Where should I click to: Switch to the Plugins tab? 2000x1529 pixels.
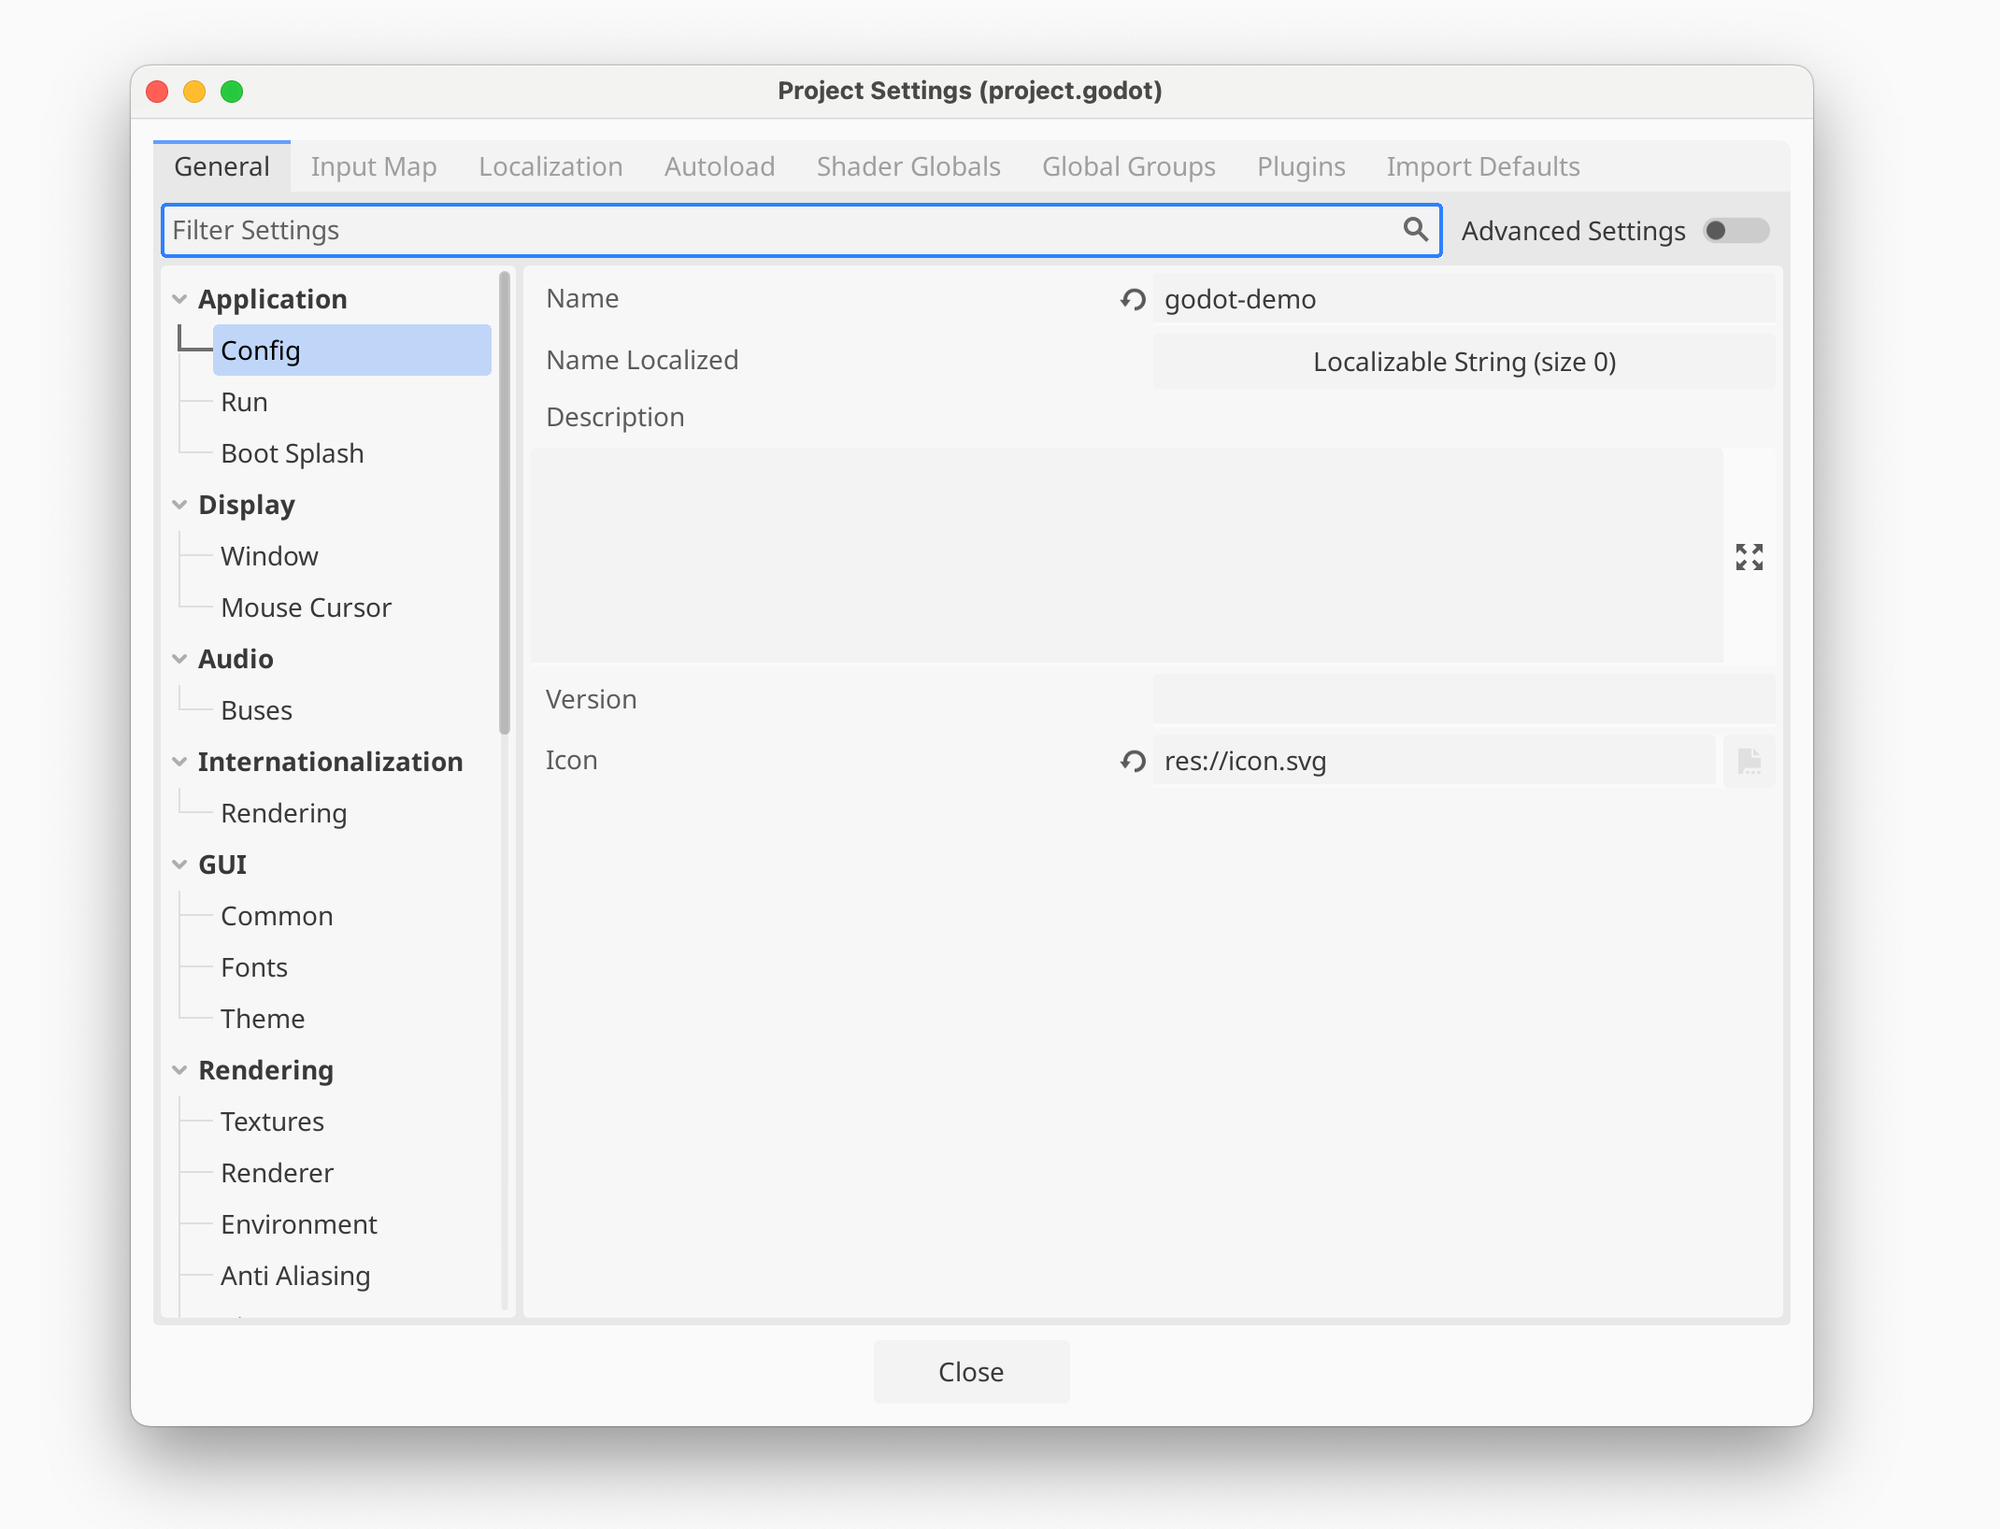click(x=1300, y=167)
